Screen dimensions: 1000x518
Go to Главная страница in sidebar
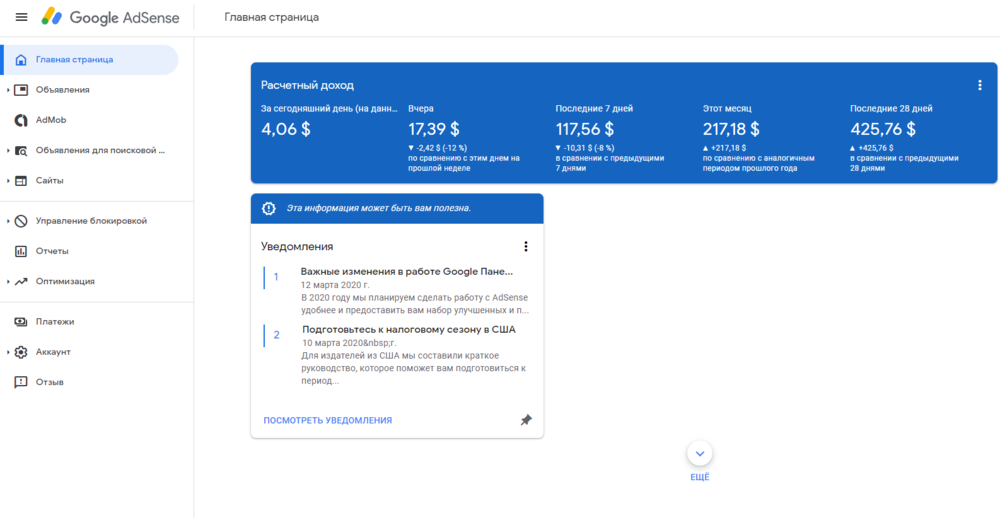tap(89, 60)
